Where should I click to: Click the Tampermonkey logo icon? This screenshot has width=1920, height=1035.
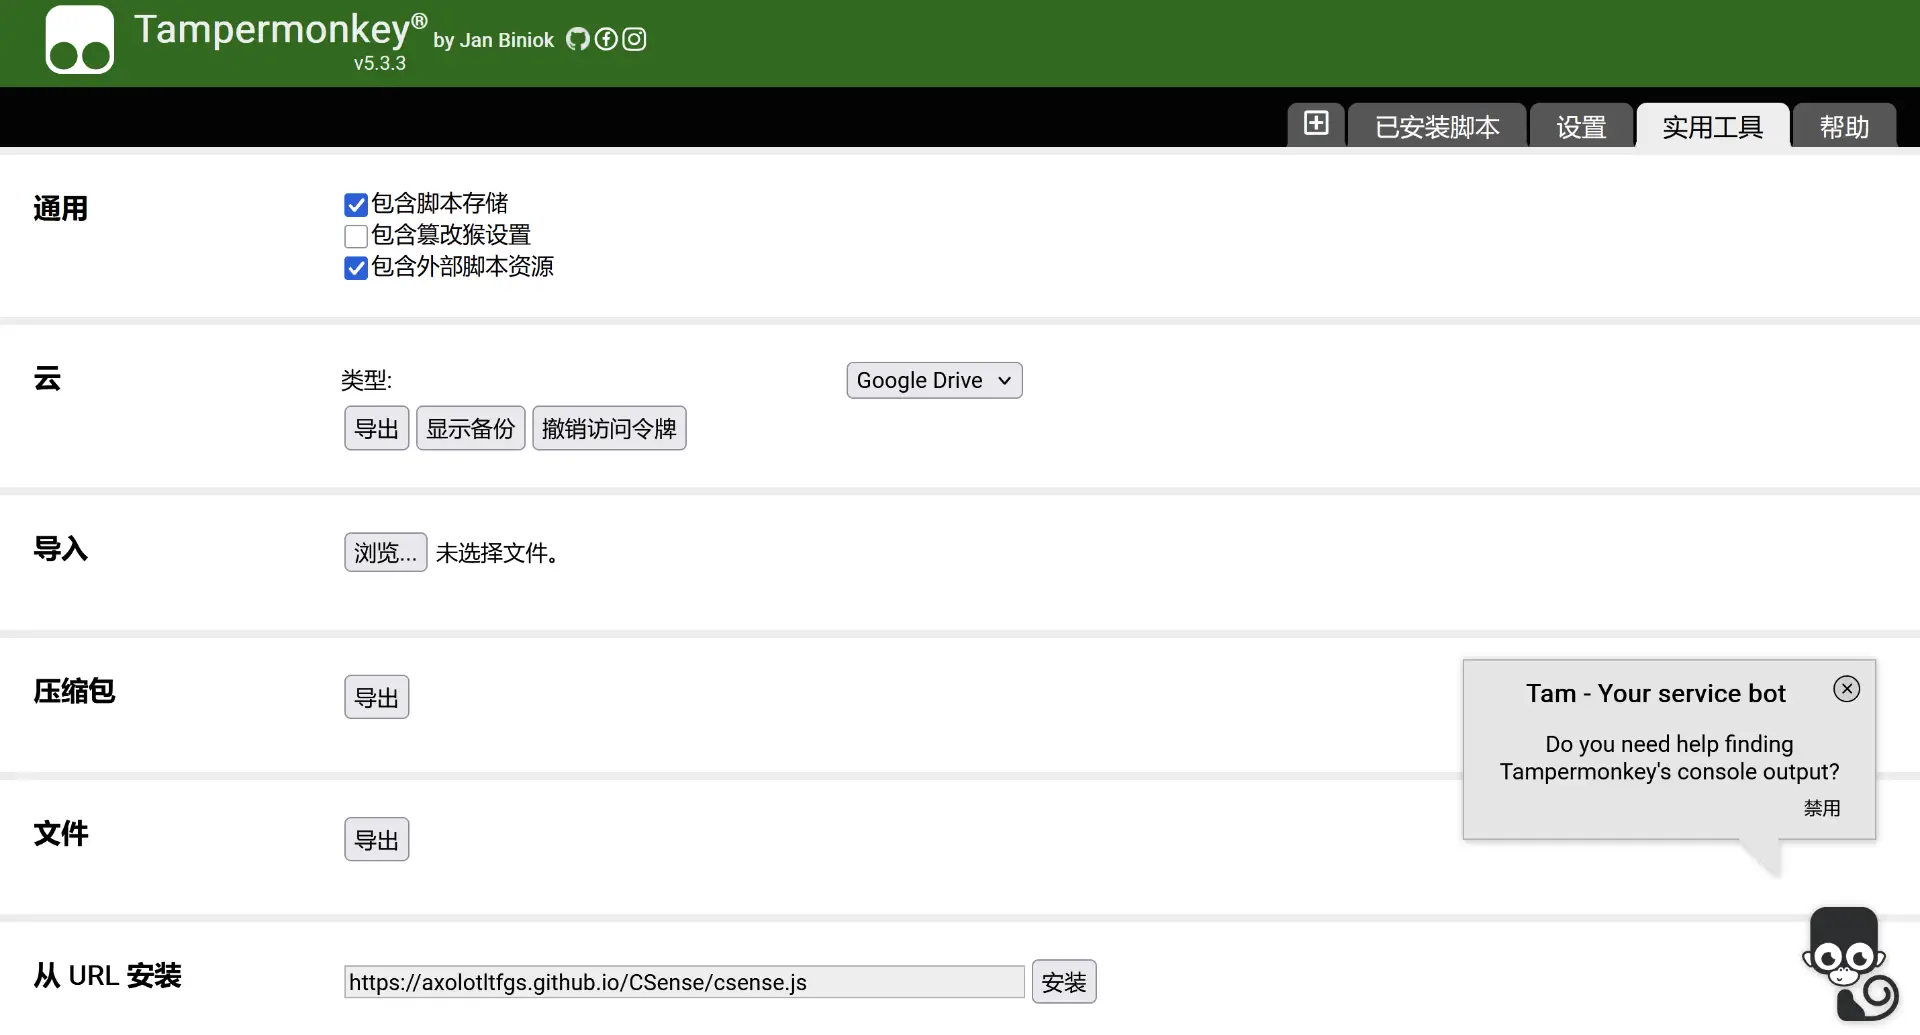coord(80,40)
